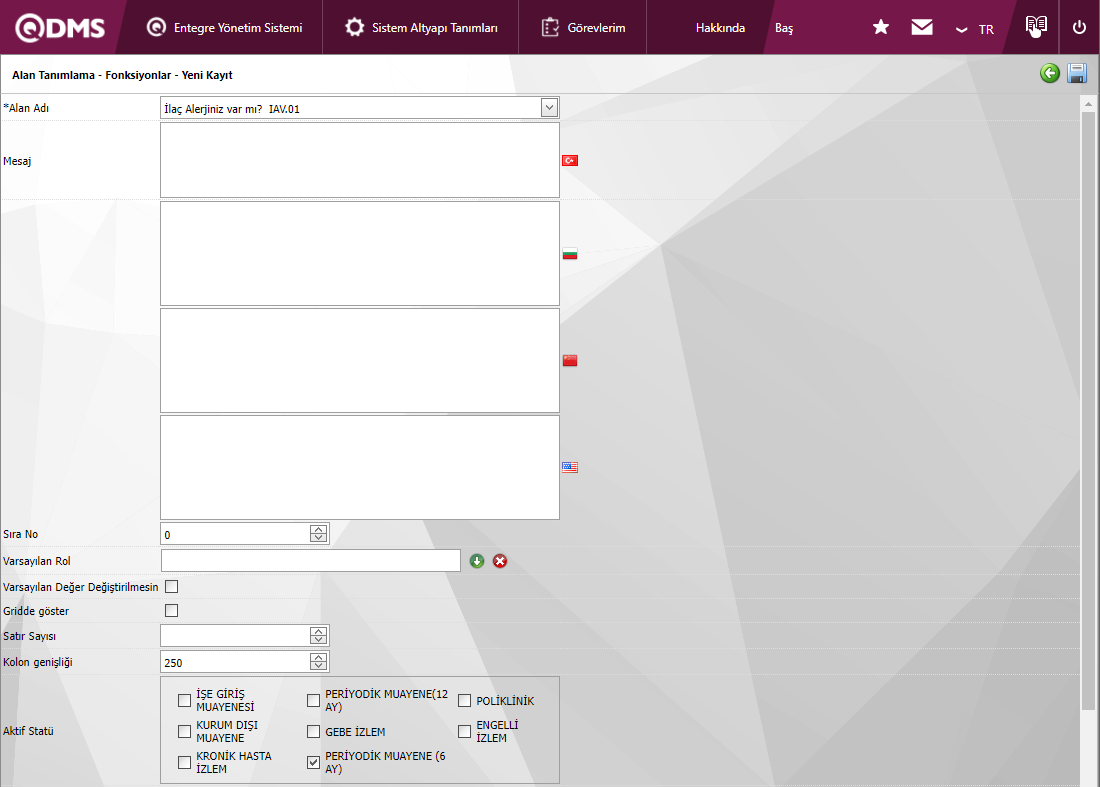Open Entegre Yönetim Sistemi menu

point(224,27)
